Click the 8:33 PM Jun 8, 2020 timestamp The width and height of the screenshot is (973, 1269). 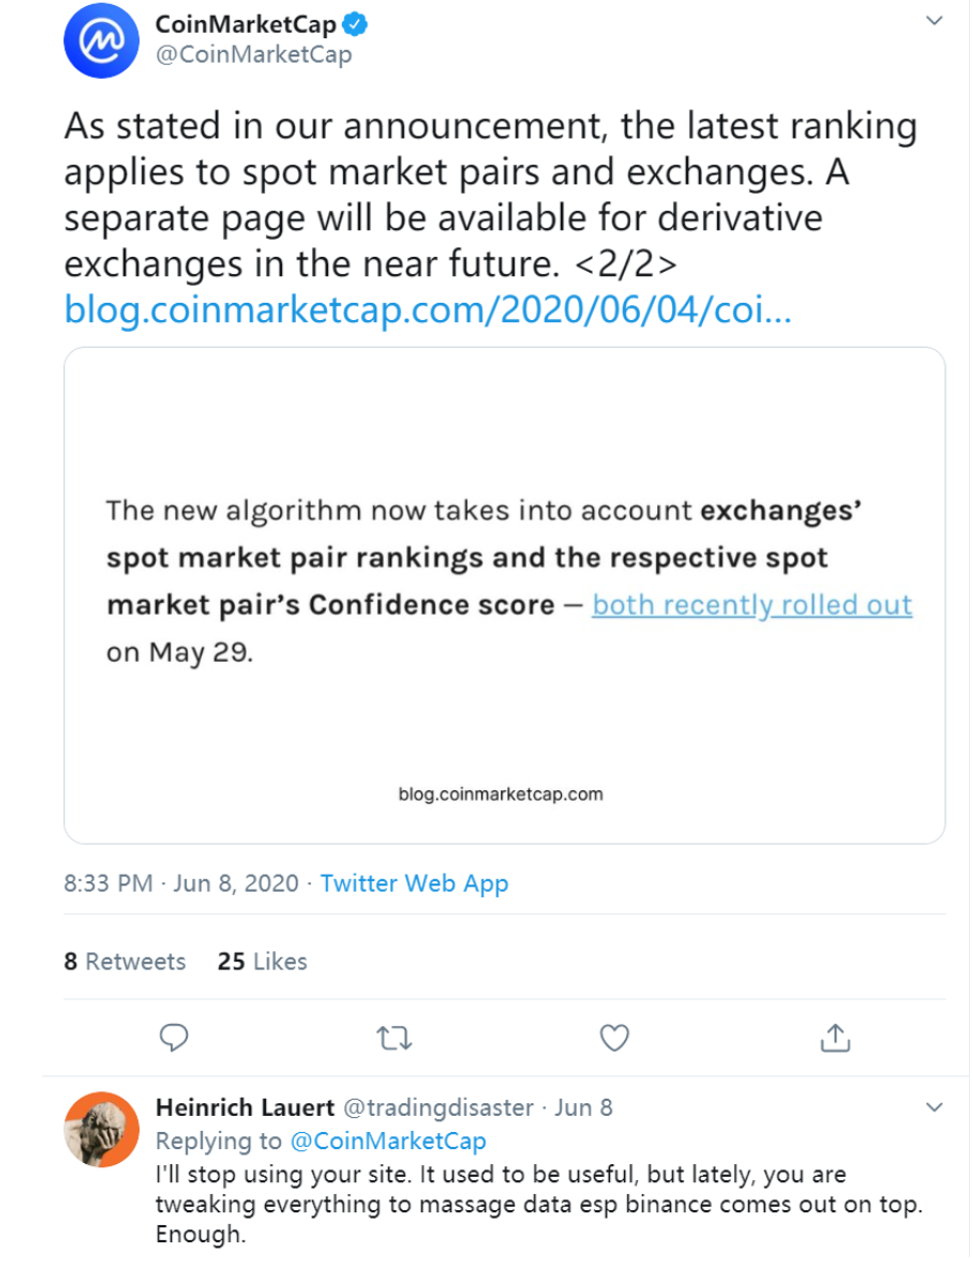(x=181, y=884)
